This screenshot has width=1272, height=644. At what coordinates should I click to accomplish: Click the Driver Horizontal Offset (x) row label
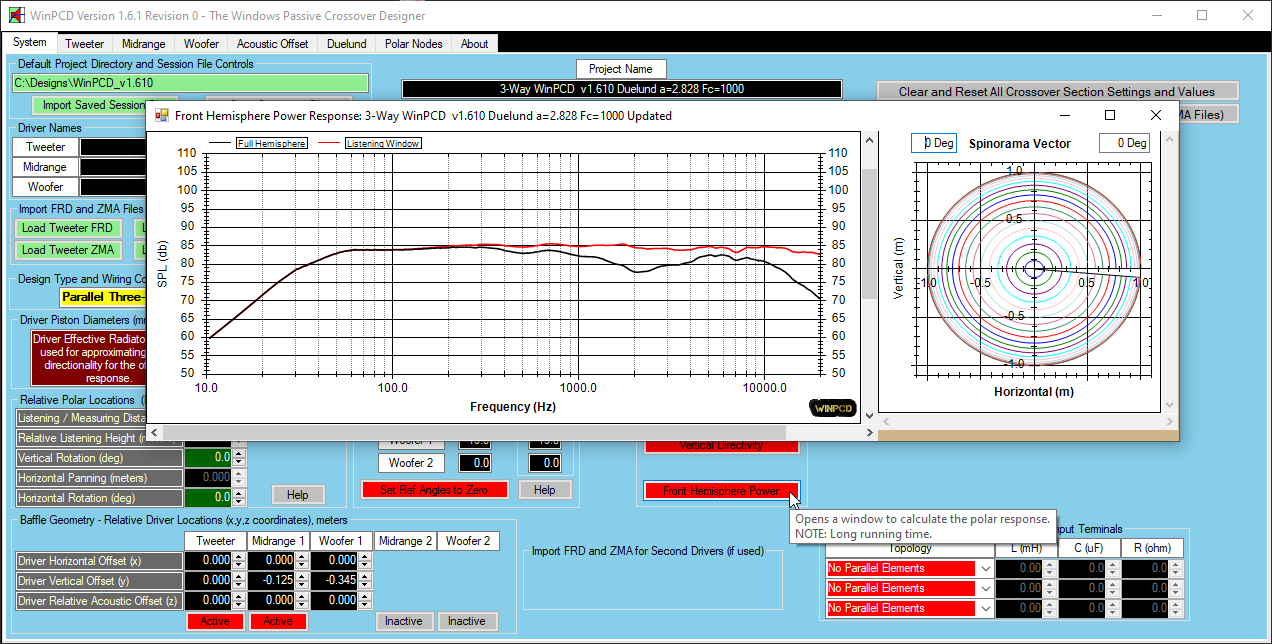[99, 561]
